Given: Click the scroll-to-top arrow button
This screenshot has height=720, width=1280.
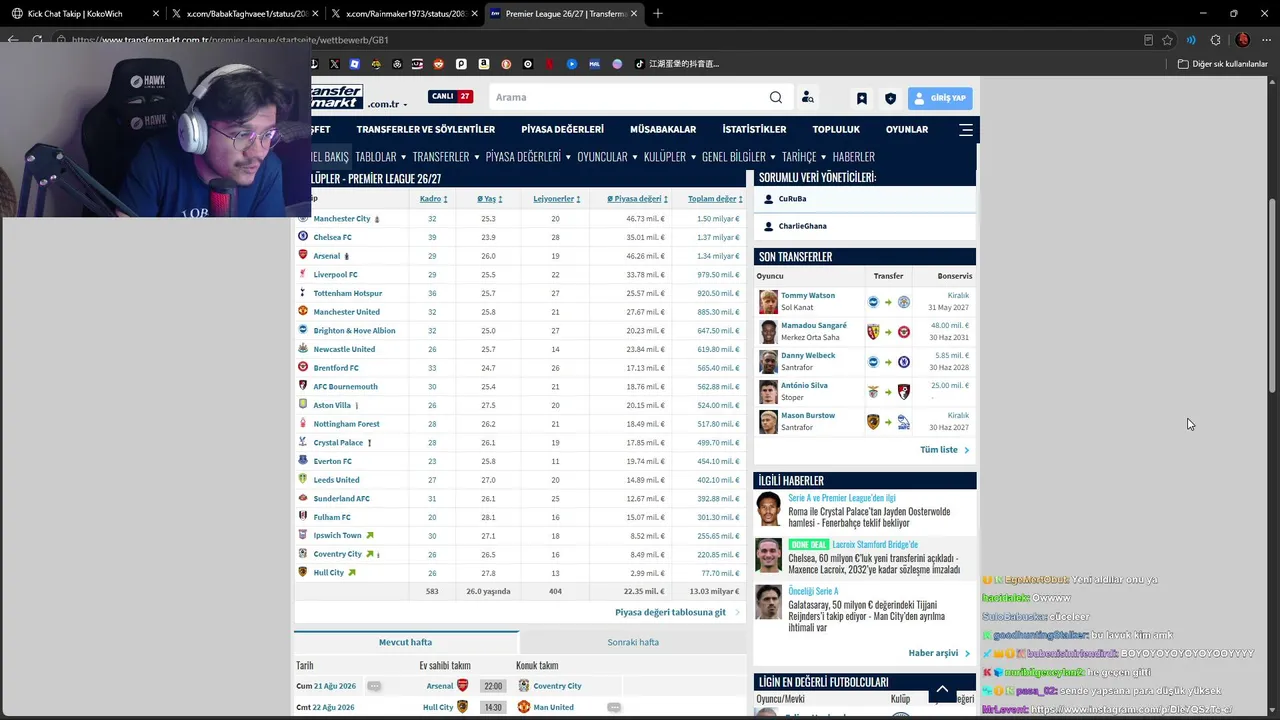Looking at the screenshot, I should 942,689.
